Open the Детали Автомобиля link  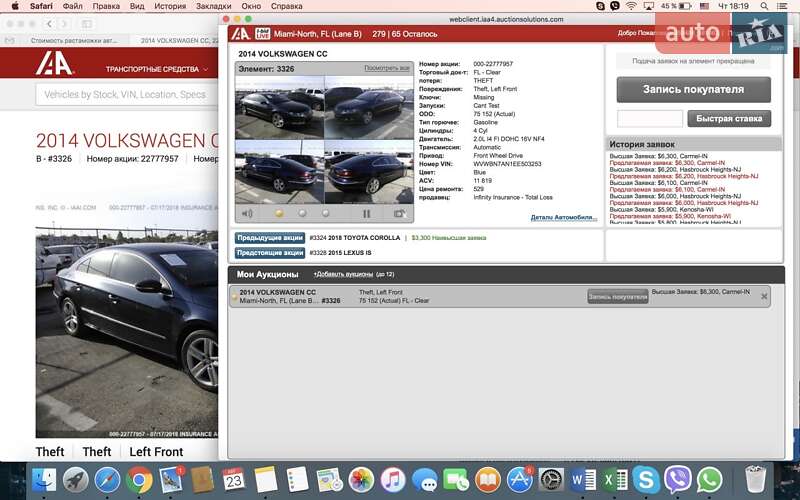point(563,217)
